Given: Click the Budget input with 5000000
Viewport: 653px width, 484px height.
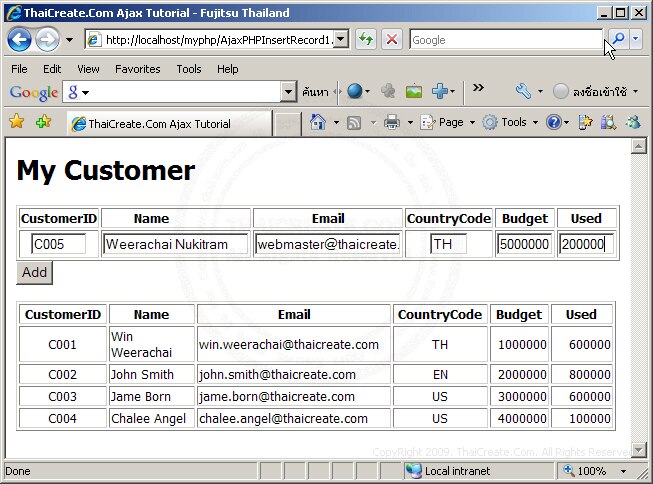Looking at the screenshot, I should point(524,244).
